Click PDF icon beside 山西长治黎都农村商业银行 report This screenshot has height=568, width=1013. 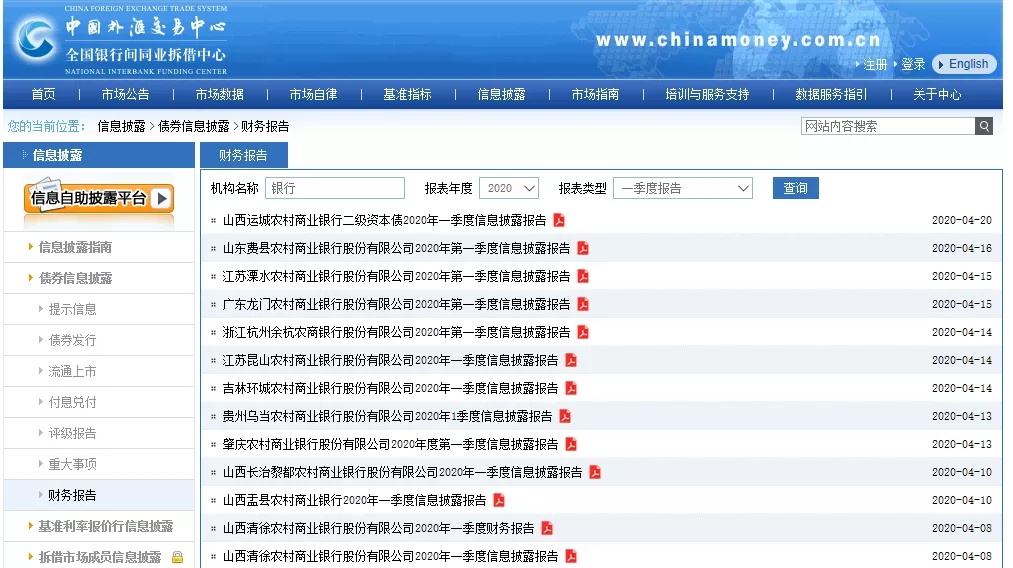click(595, 472)
